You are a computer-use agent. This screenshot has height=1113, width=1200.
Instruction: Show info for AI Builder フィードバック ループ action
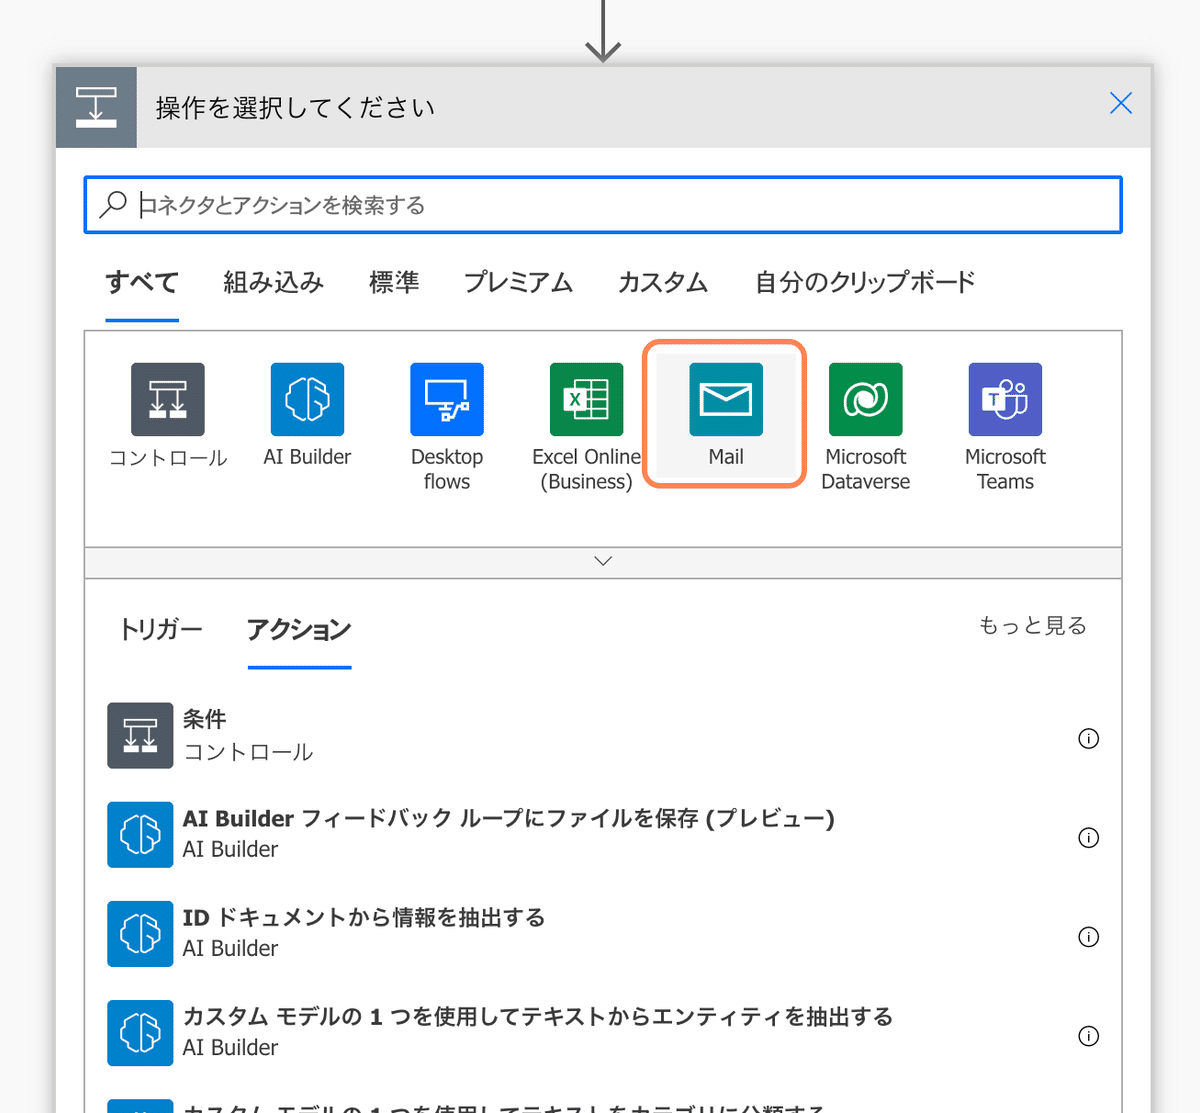1088,837
